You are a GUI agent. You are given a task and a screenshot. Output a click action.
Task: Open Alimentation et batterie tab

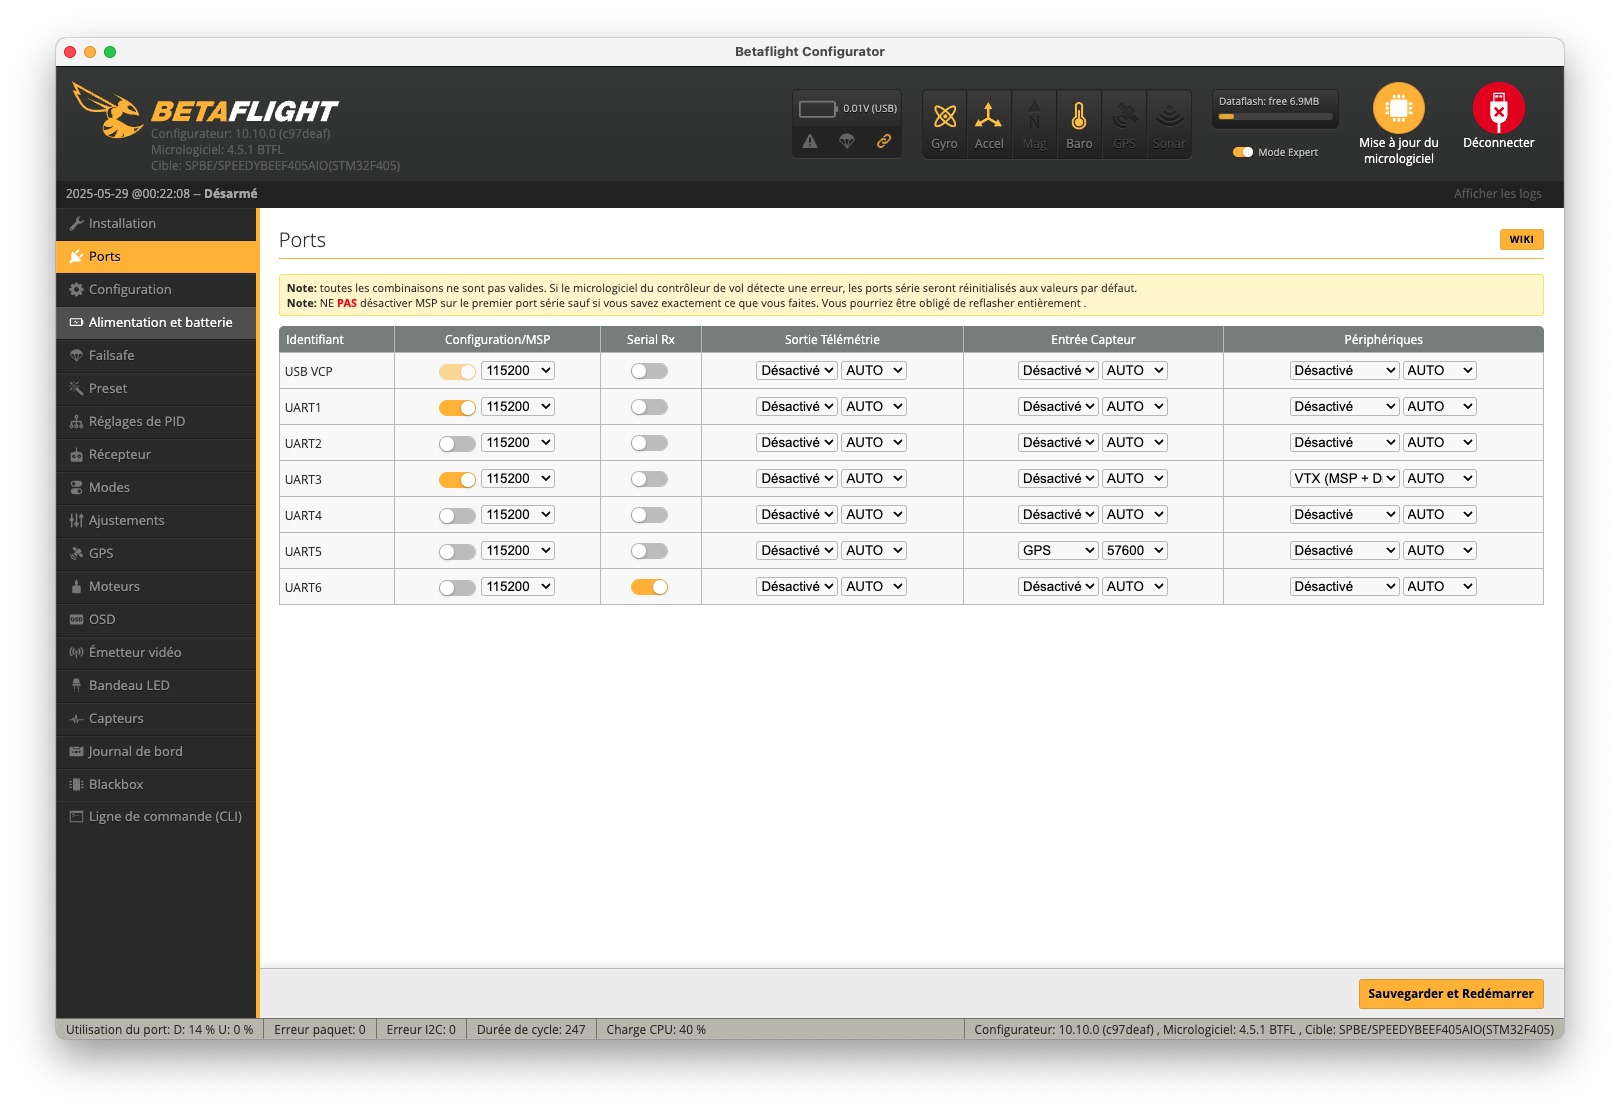pos(156,322)
